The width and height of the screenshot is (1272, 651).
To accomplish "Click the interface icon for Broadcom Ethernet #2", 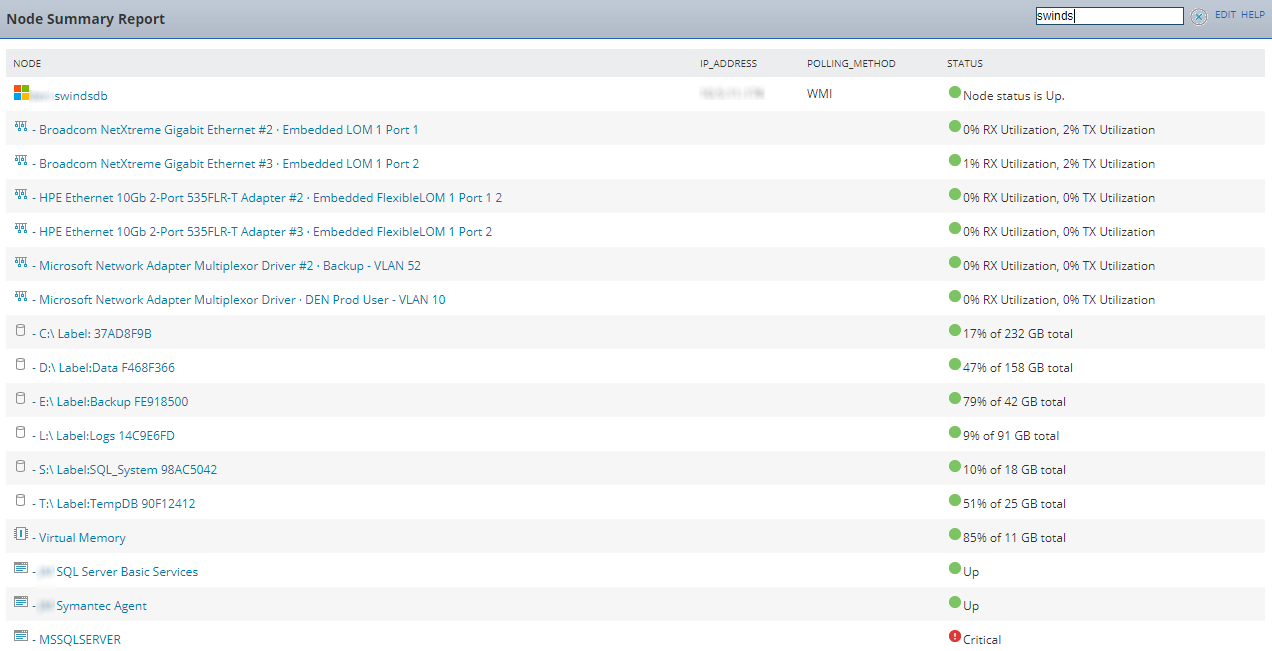I will tap(21, 127).
